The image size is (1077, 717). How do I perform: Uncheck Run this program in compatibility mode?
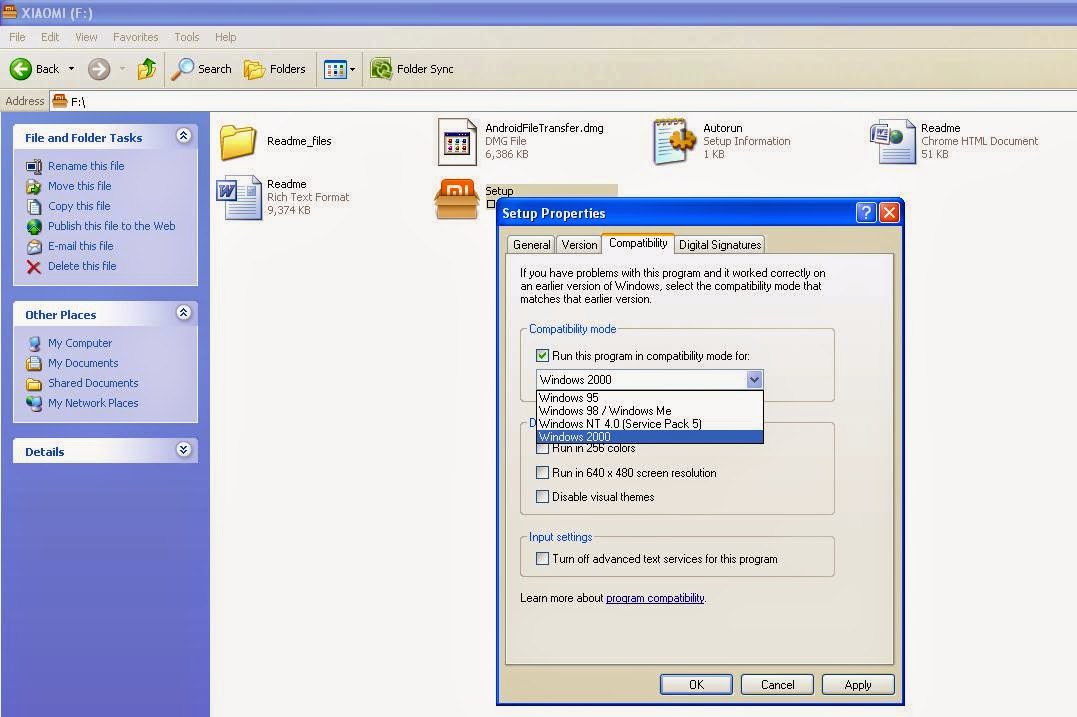543,356
